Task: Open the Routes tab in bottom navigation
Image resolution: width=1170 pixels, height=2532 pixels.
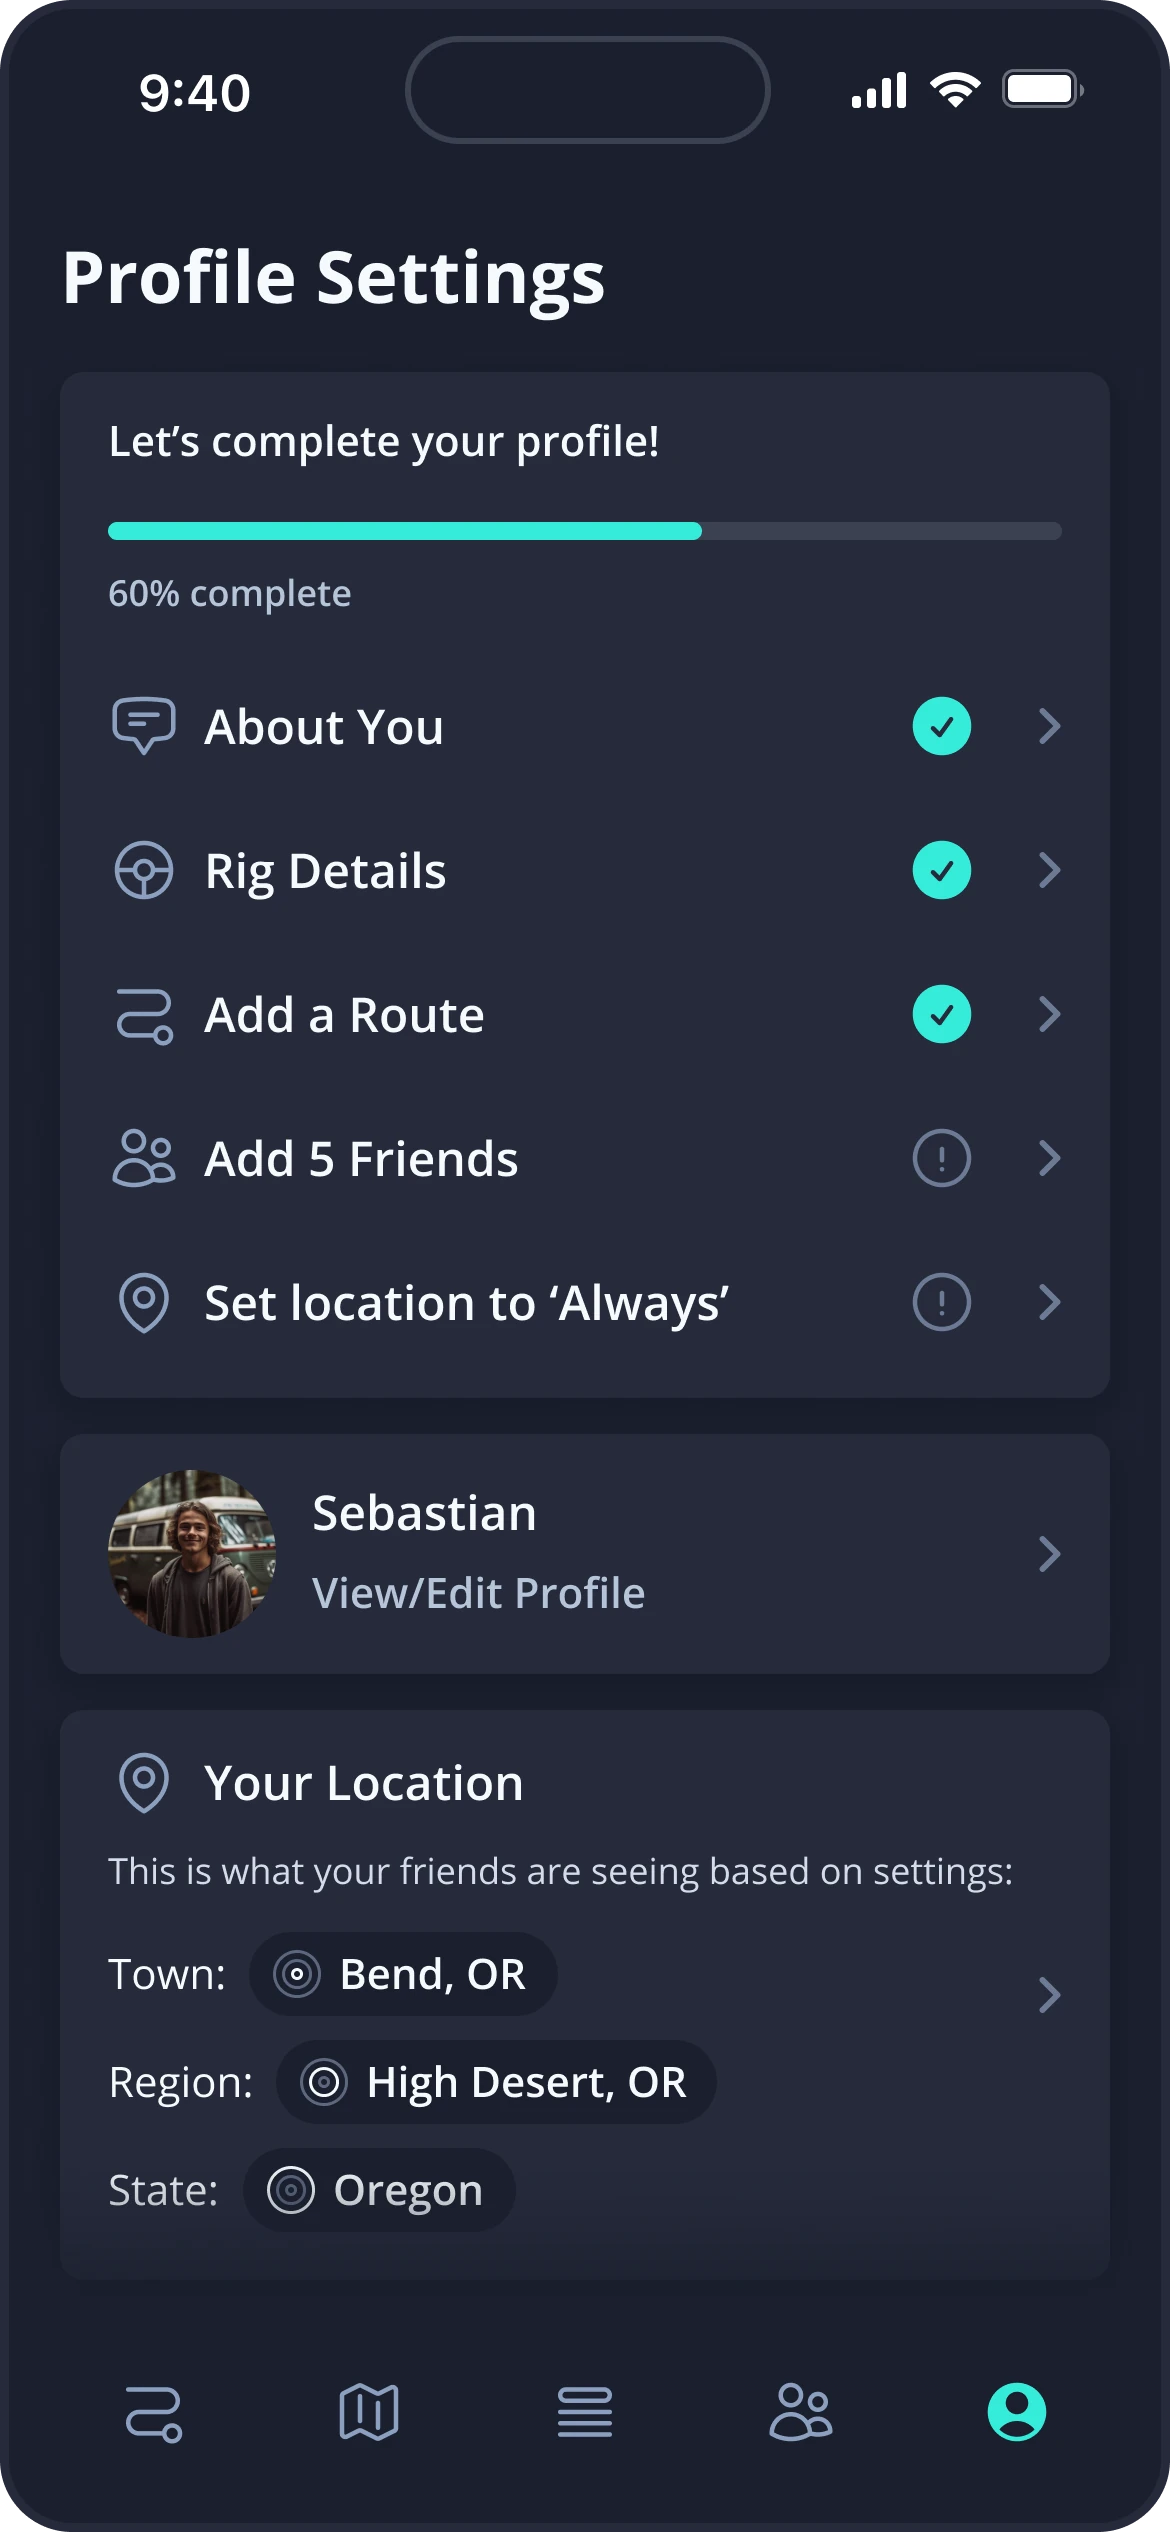Action: pyautogui.click(x=153, y=2414)
